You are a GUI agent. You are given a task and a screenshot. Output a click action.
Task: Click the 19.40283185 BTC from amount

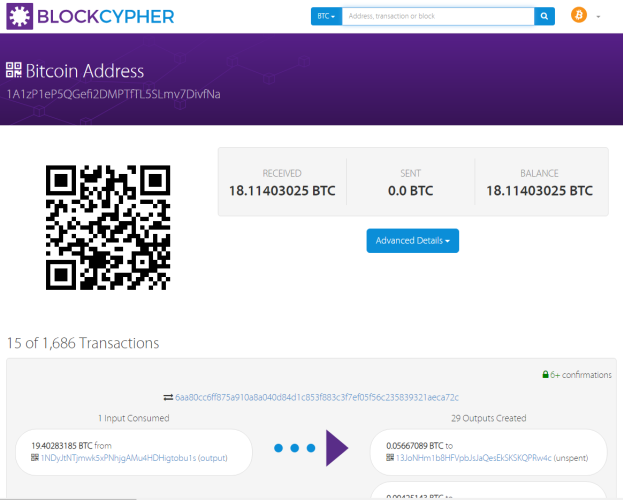[72, 446]
